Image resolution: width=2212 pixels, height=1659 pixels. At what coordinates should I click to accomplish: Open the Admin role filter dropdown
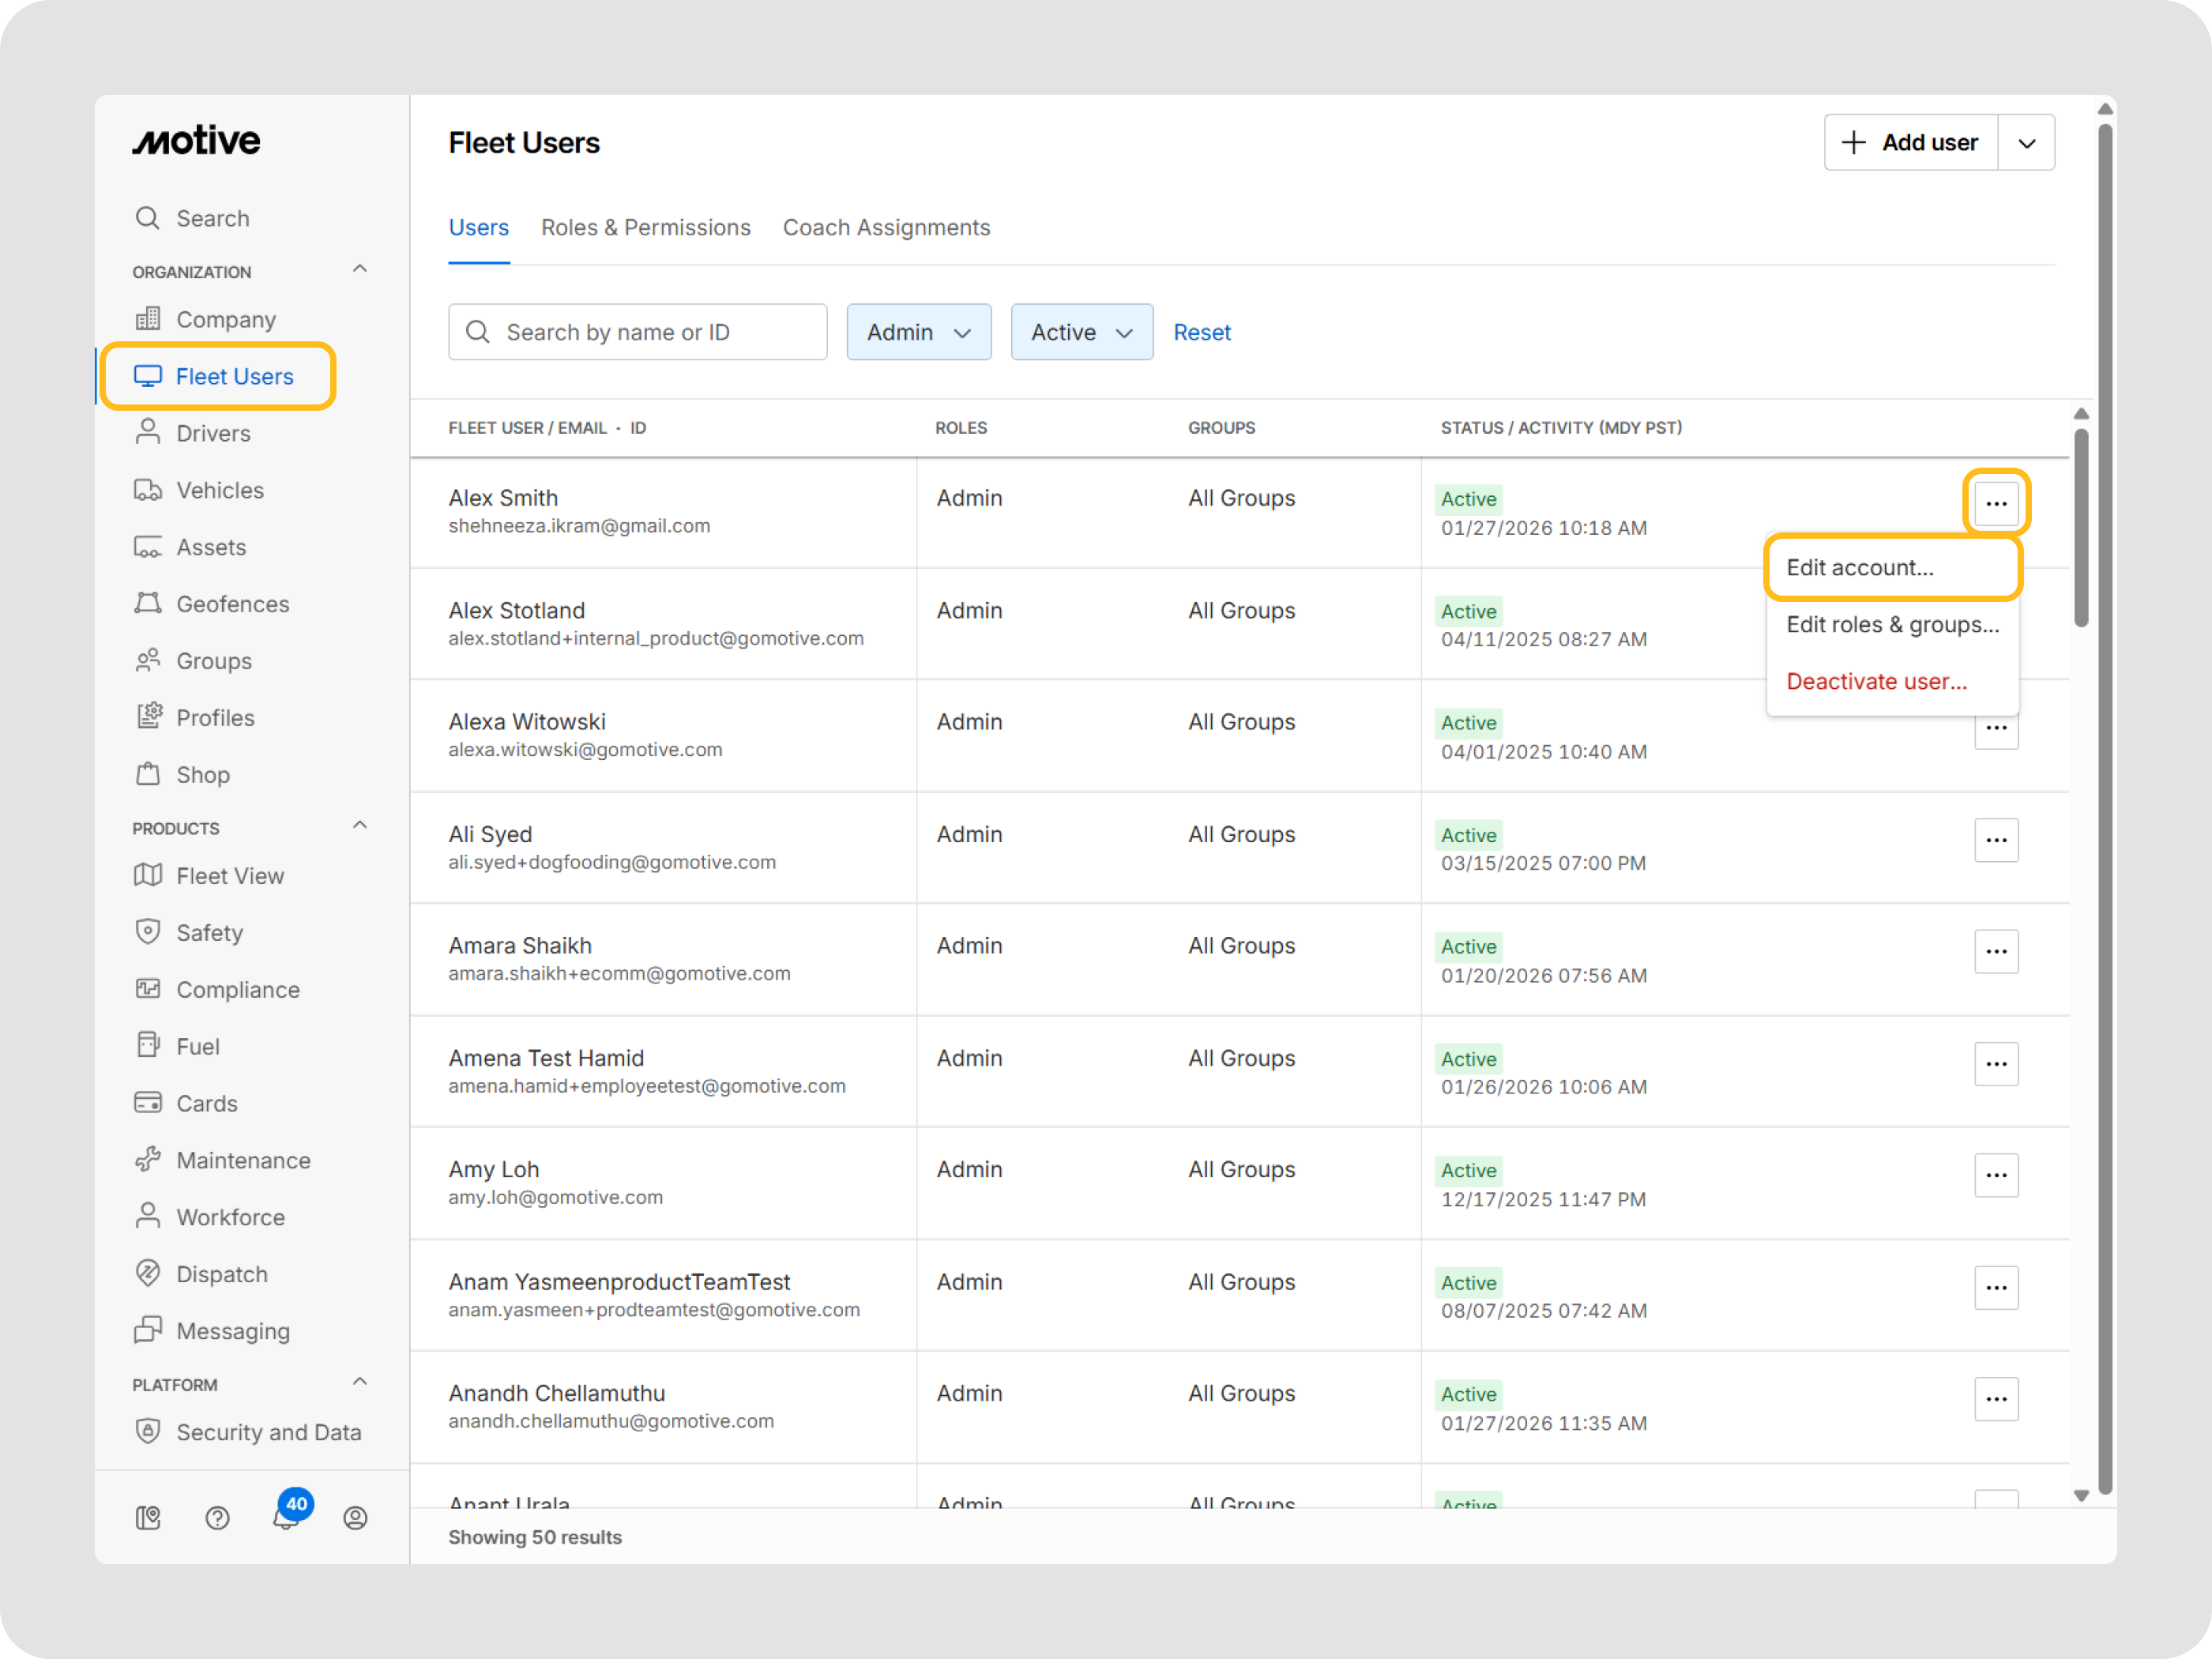(918, 332)
